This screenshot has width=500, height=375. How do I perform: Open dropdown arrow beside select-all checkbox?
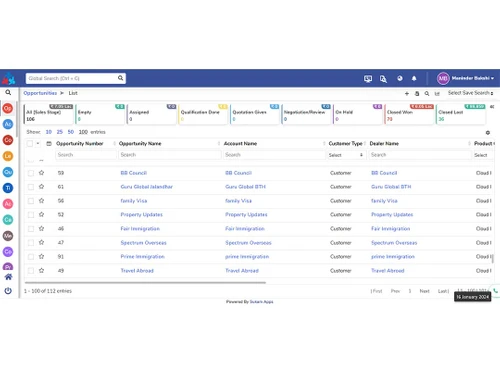tap(38, 143)
